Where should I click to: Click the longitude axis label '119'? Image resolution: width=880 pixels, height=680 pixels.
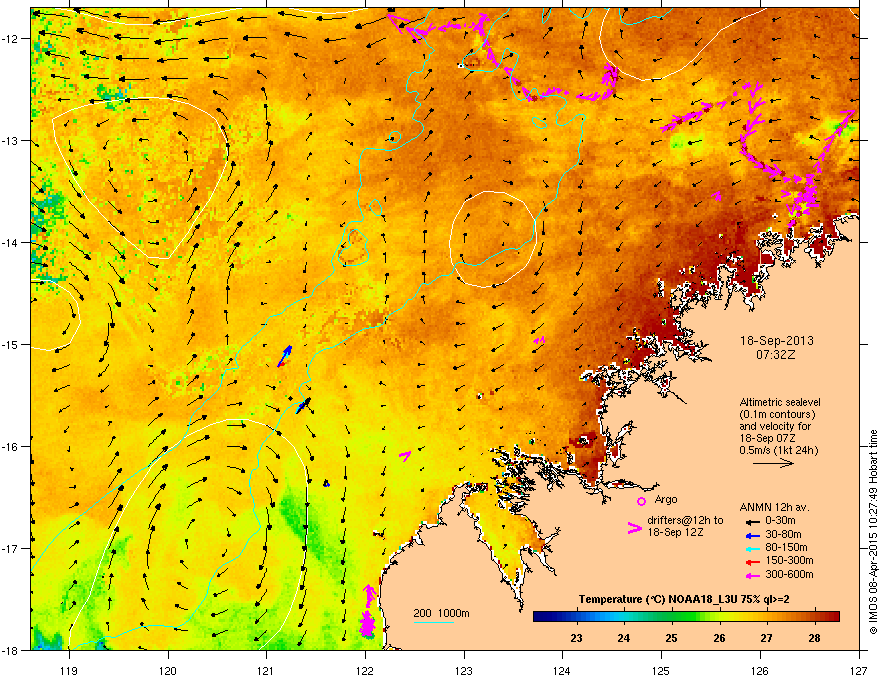pyautogui.click(x=69, y=670)
